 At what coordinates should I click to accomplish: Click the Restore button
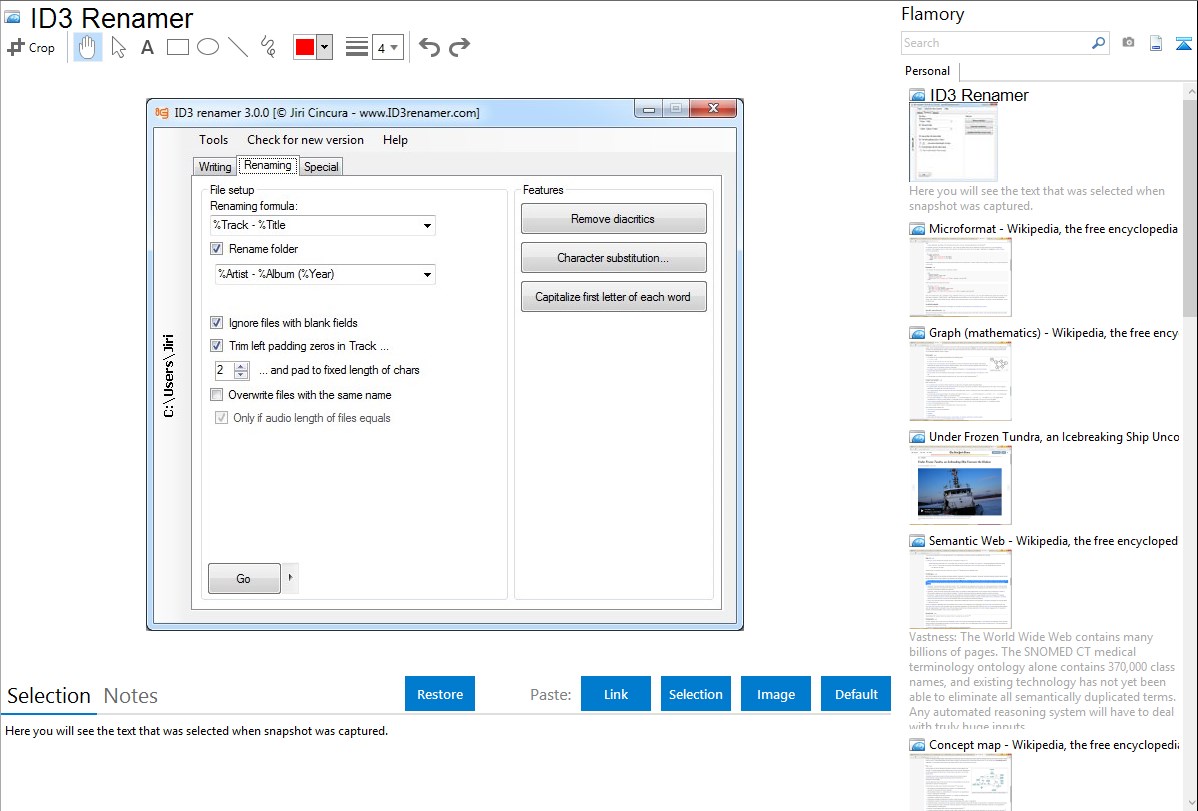coord(440,694)
